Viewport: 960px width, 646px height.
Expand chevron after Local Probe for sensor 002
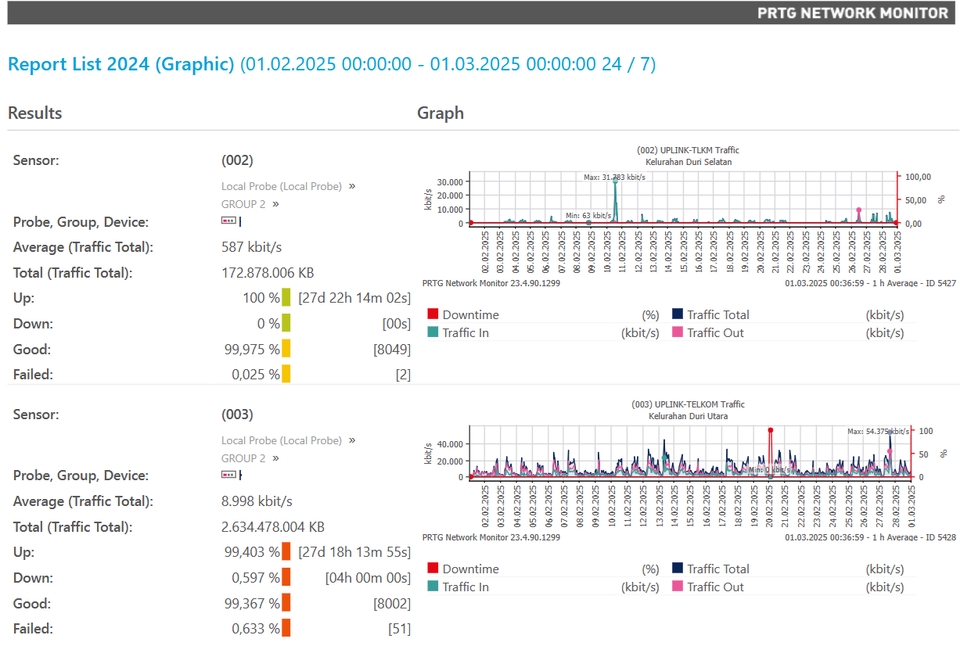[352, 186]
